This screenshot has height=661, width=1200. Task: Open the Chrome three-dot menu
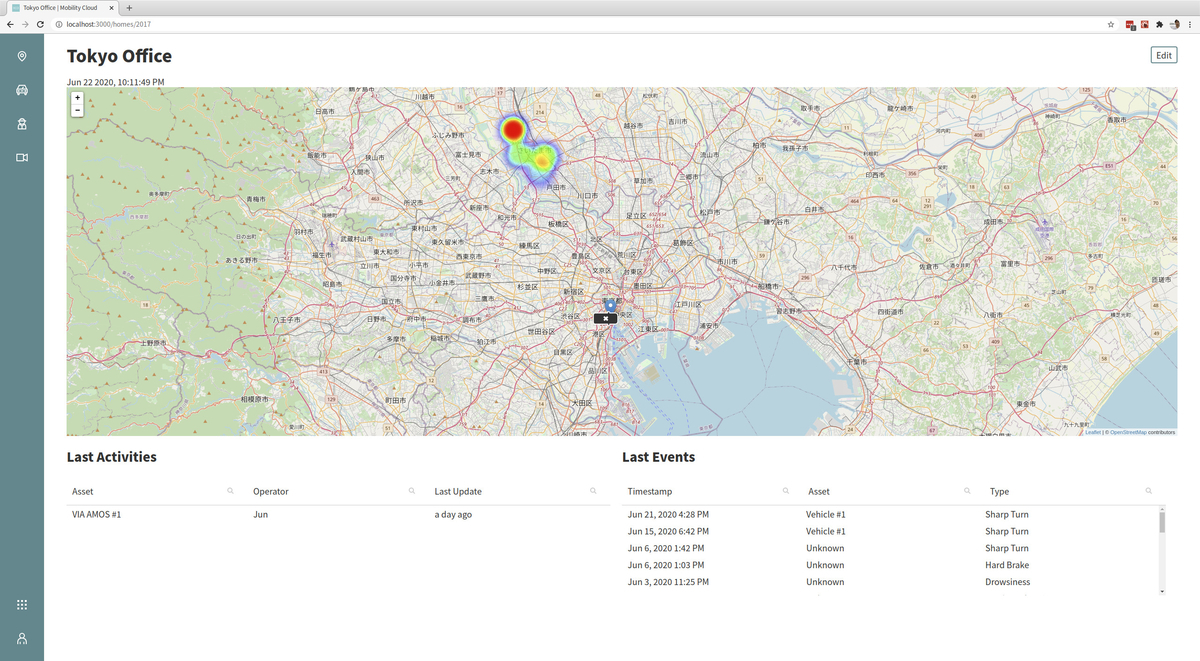coord(1189,24)
